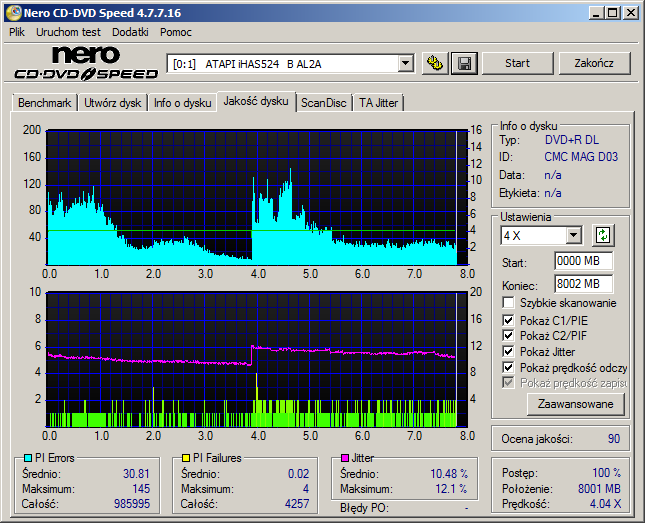The height and width of the screenshot is (523, 645).
Task: Click the Ocena jakości value 90
Action: coord(614,439)
